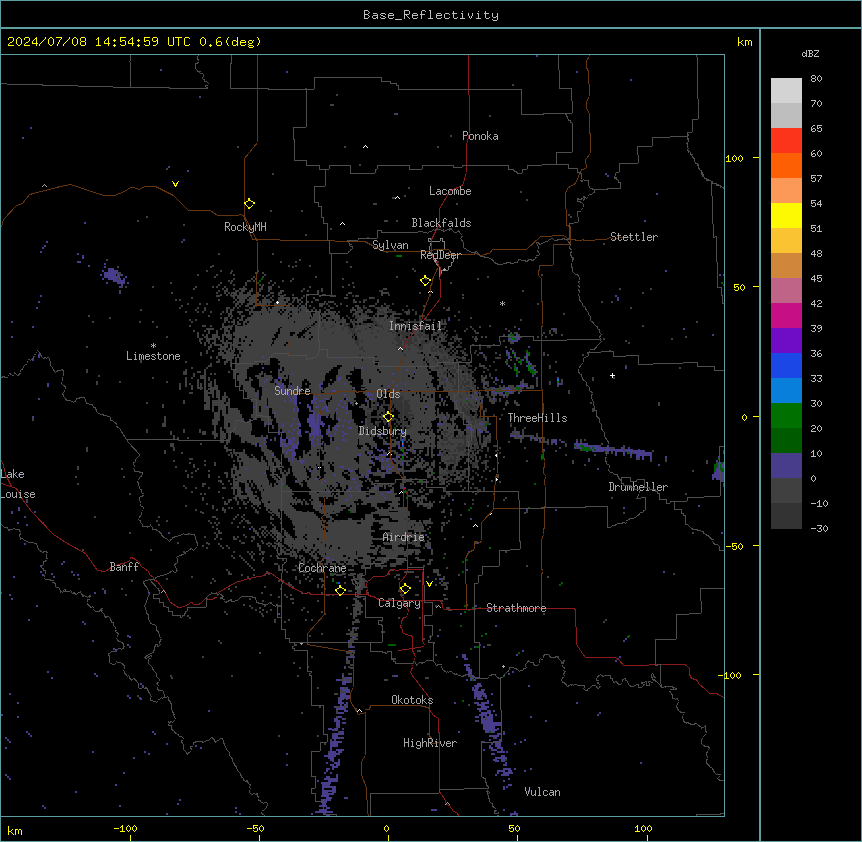This screenshot has width=862, height=842.
Task: Select the orange 57-60 dBZ legend swatch
Action: (x=786, y=165)
